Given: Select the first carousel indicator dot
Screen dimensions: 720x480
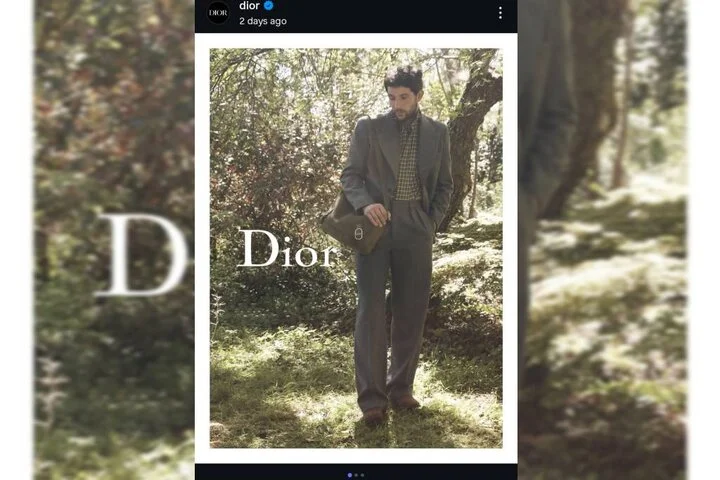Looking at the screenshot, I should click(x=350, y=475).
